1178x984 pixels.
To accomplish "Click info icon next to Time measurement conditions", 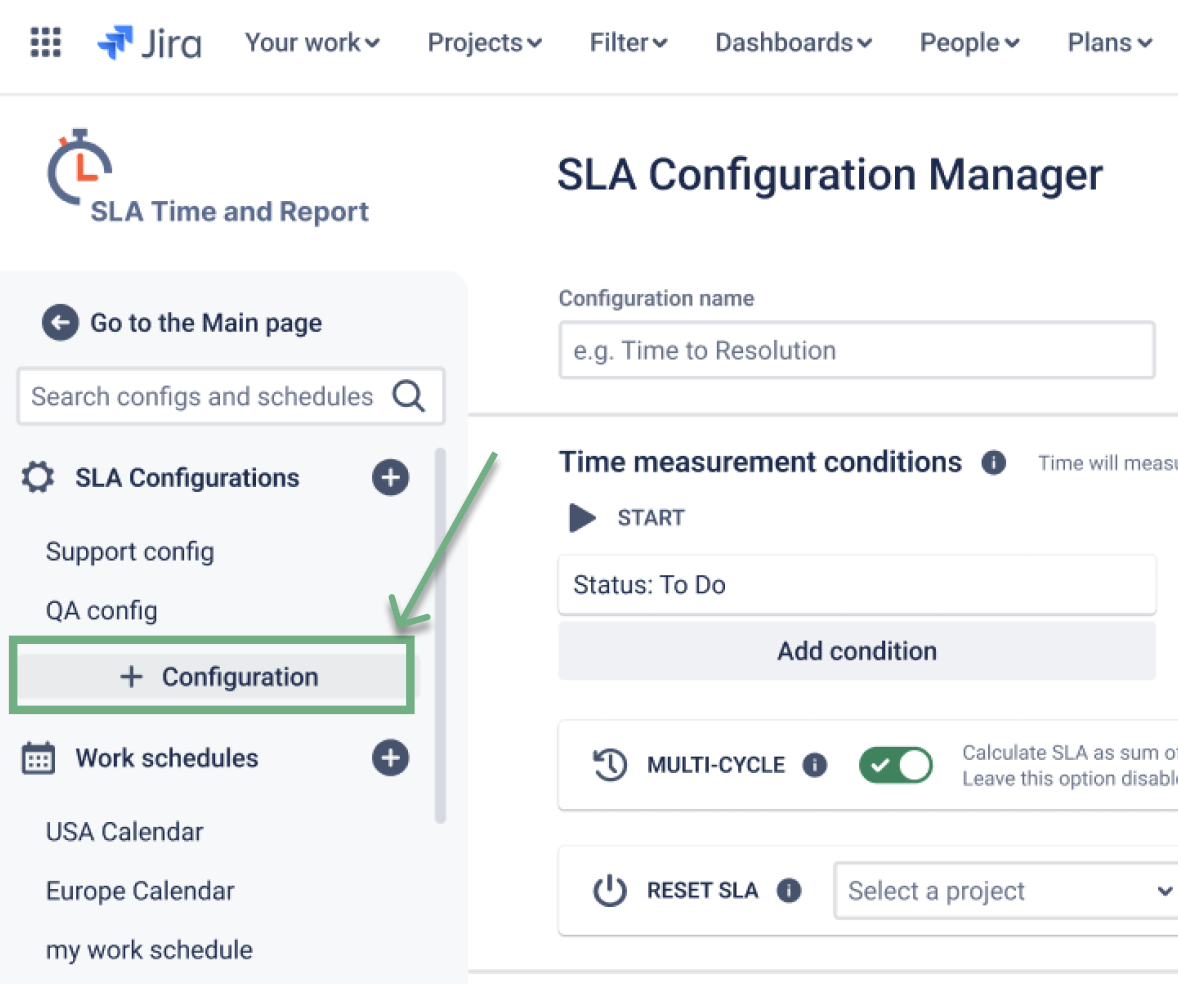I will coord(993,463).
